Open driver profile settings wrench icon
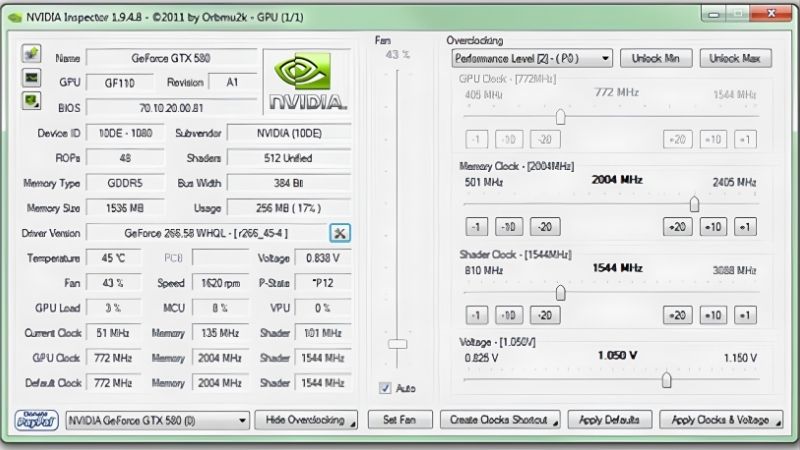This screenshot has height=450, width=800. (x=340, y=233)
